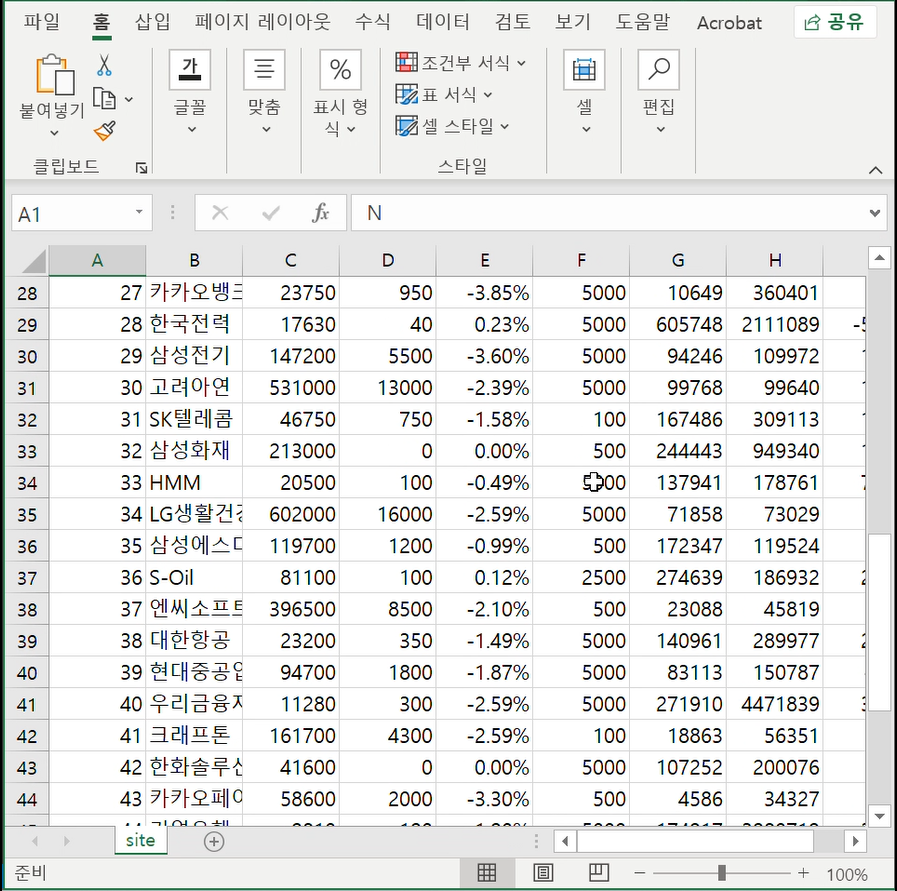Click the Copy icon in clipboard group
Screen dimensions: 897x891
click(x=104, y=99)
